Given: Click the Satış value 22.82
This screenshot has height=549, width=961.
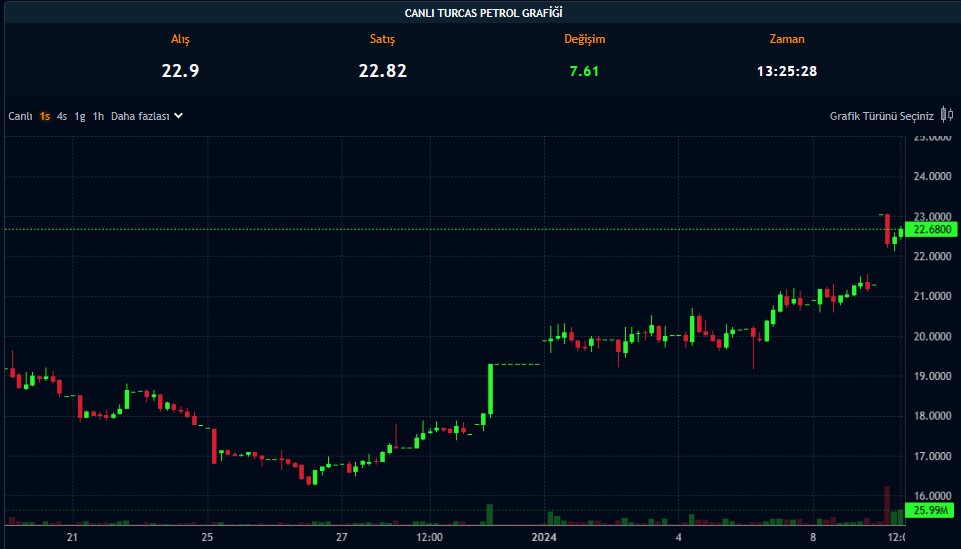Looking at the screenshot, I should tap(382, 70).
